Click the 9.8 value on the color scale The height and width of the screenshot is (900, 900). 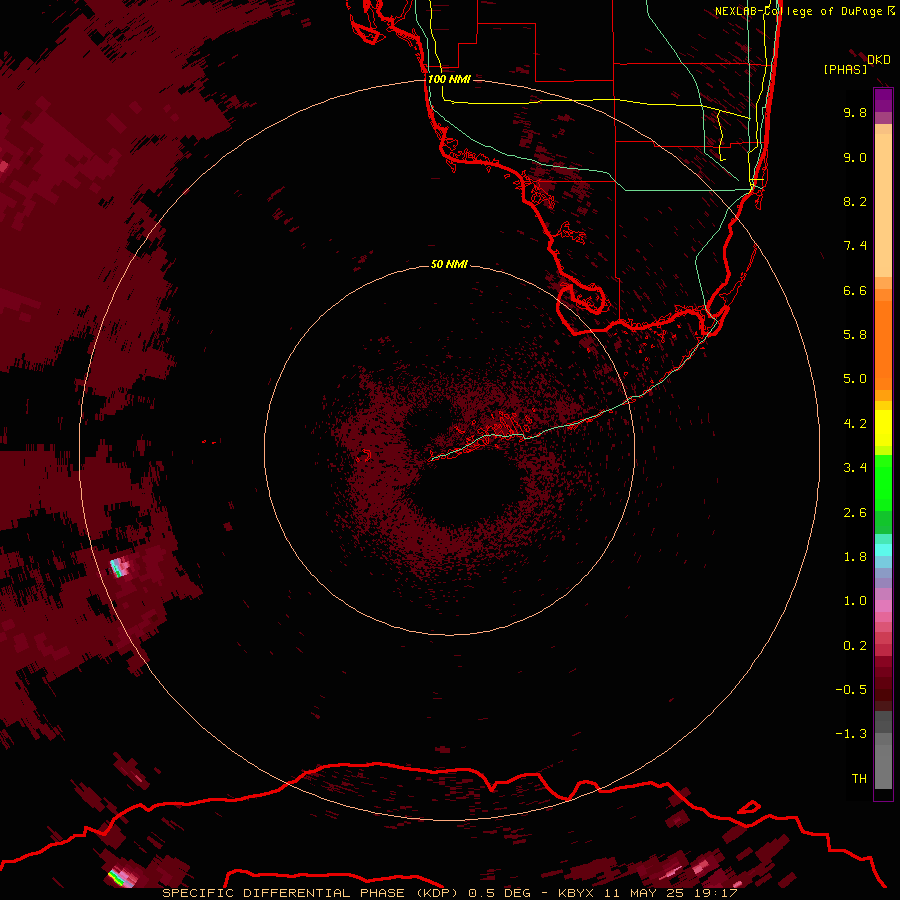[x=855, y=112]
